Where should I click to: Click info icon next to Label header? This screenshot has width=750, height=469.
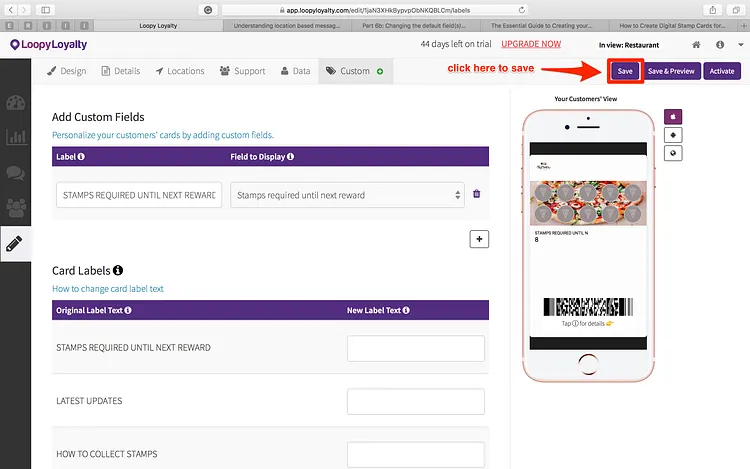click(81, 156)
